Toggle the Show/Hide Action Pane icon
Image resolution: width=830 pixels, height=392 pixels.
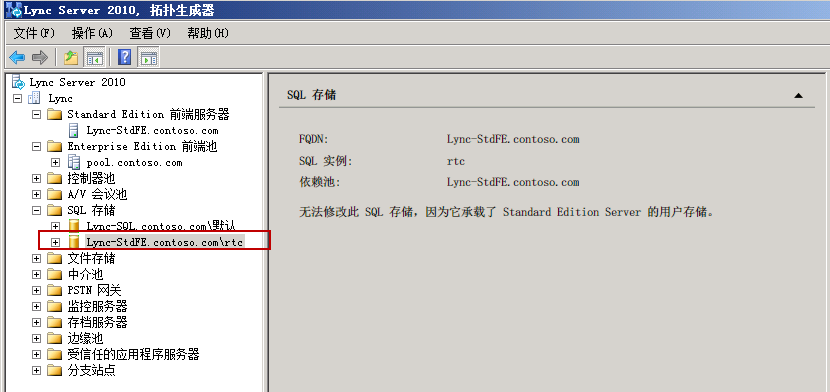tap(149, 57)
